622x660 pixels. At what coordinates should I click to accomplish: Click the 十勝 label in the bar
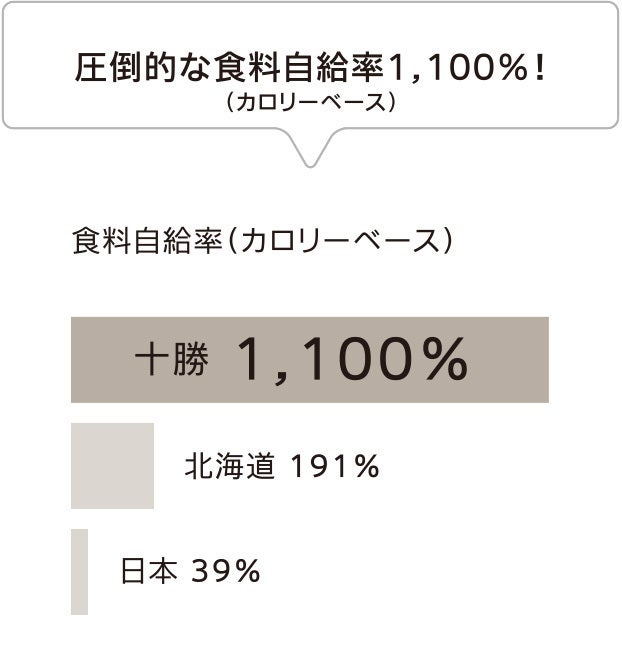[172, 361]
